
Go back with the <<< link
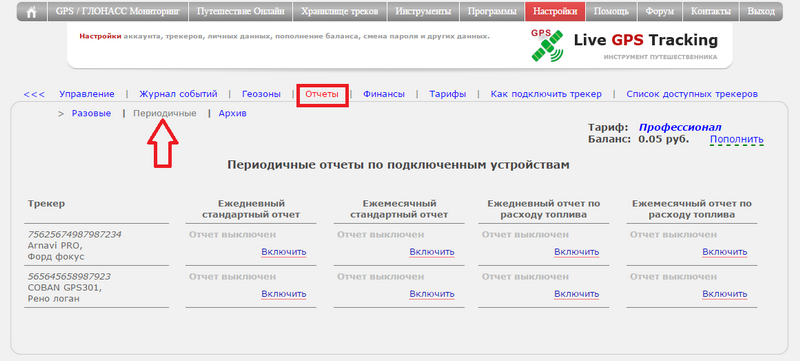(x=34, y=94)
